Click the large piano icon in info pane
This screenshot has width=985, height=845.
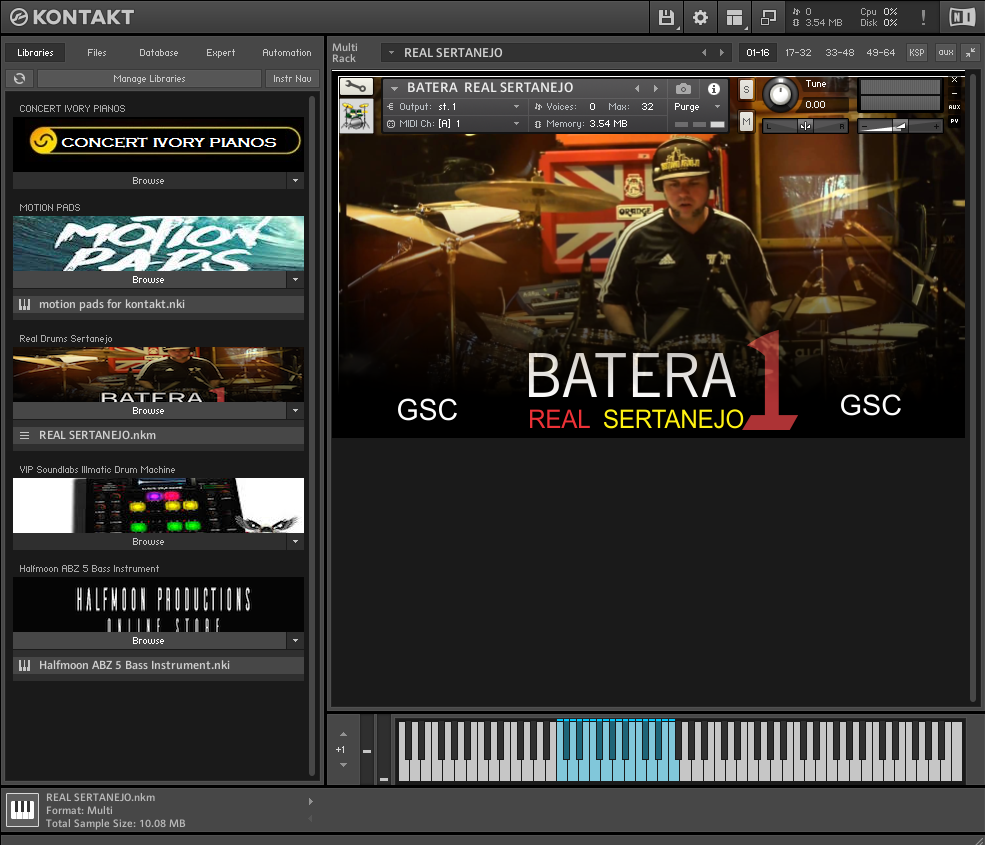(x=23, y=810)
